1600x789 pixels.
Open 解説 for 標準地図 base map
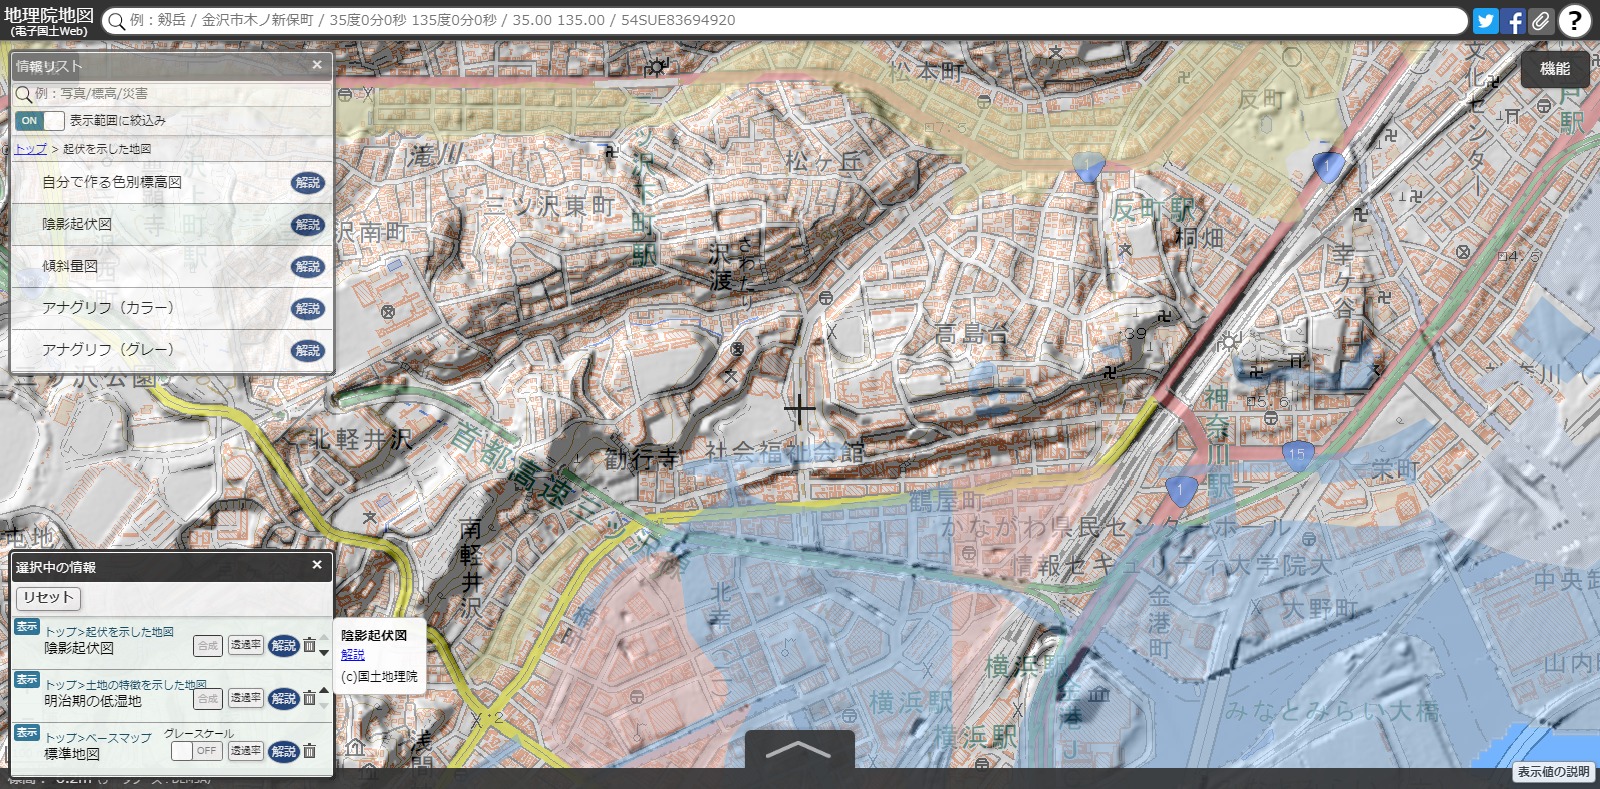coord(284,751)
